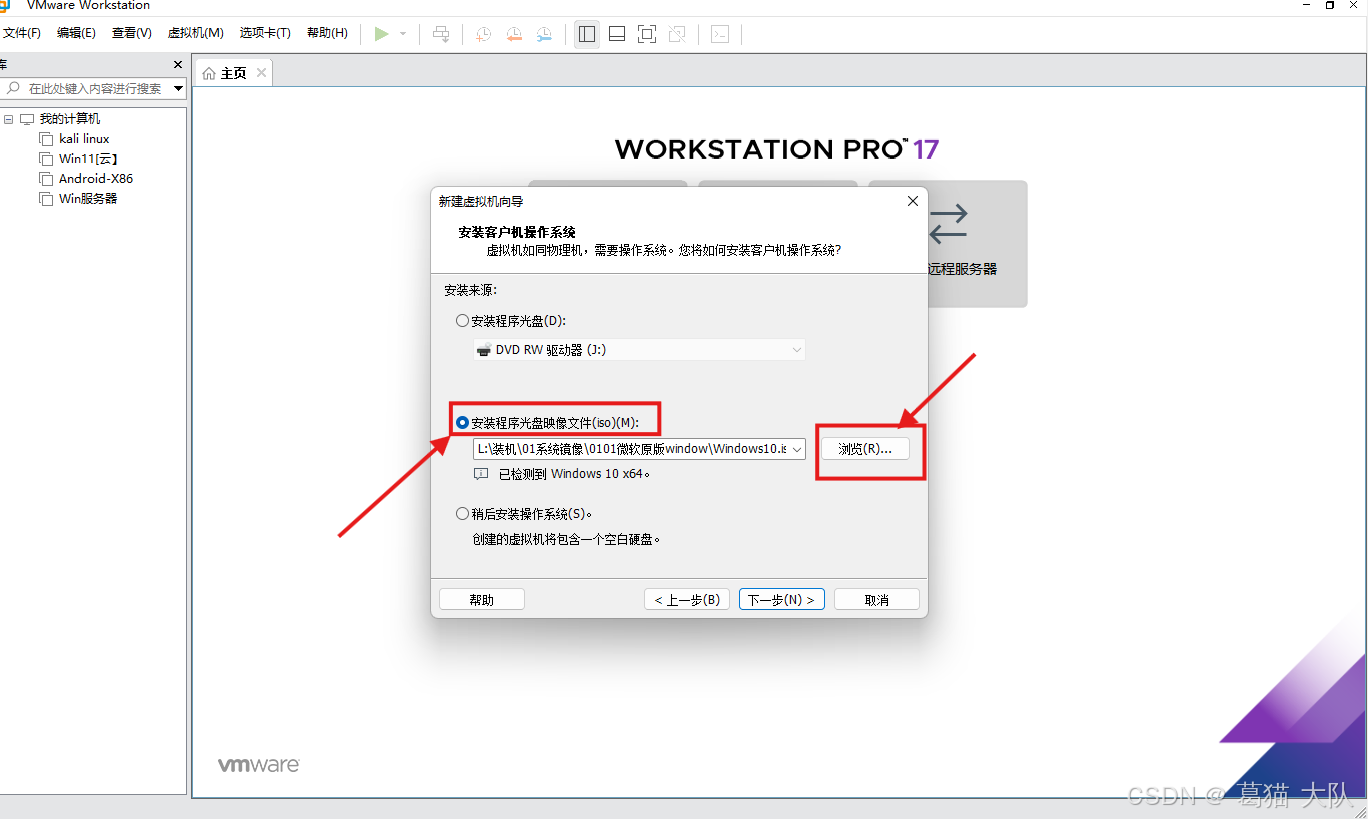
Task: Open the ISO image path combo box
Action: click(x=639, y=450)
